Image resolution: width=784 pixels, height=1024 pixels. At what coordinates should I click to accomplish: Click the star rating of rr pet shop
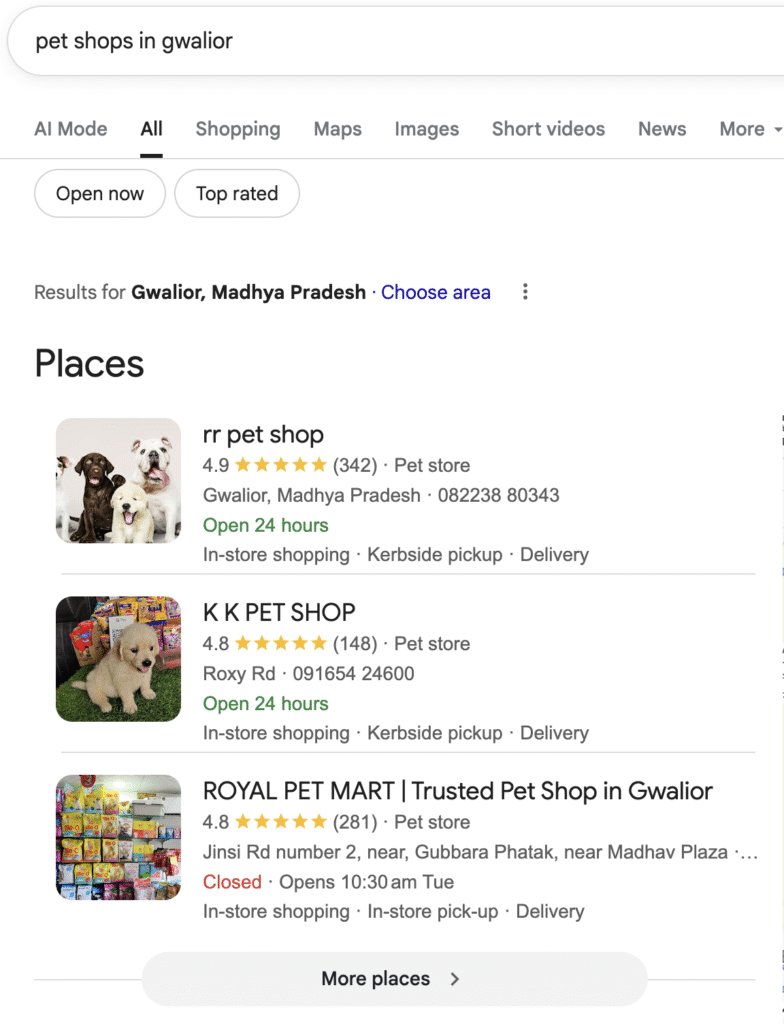[280, 465]
